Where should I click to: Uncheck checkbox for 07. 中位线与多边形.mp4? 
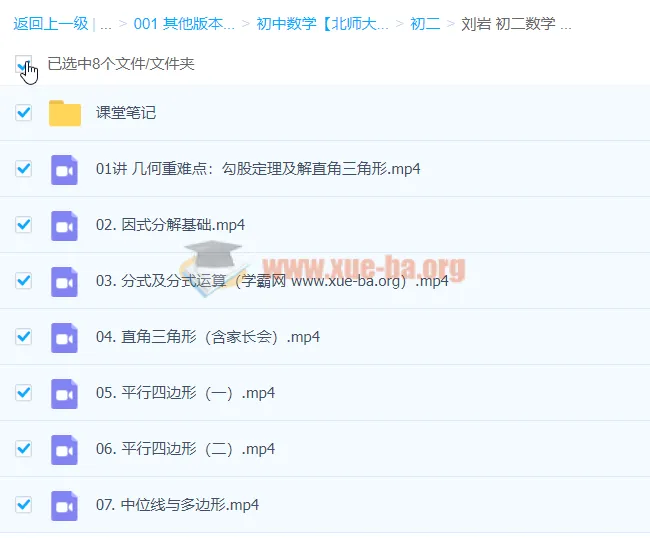[24, 505]
